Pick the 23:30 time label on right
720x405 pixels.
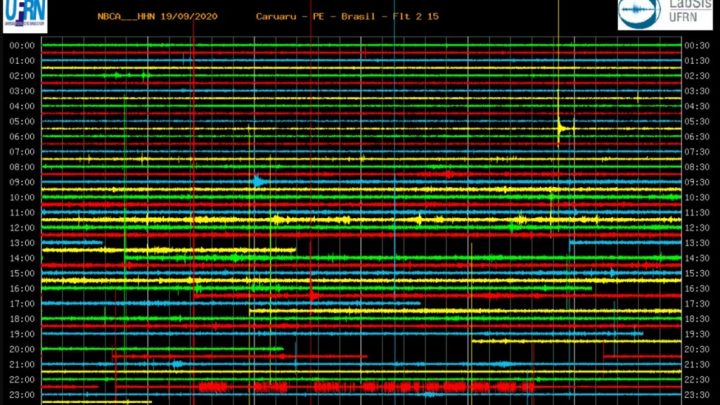pyautogui.click(x=696, y=395)
